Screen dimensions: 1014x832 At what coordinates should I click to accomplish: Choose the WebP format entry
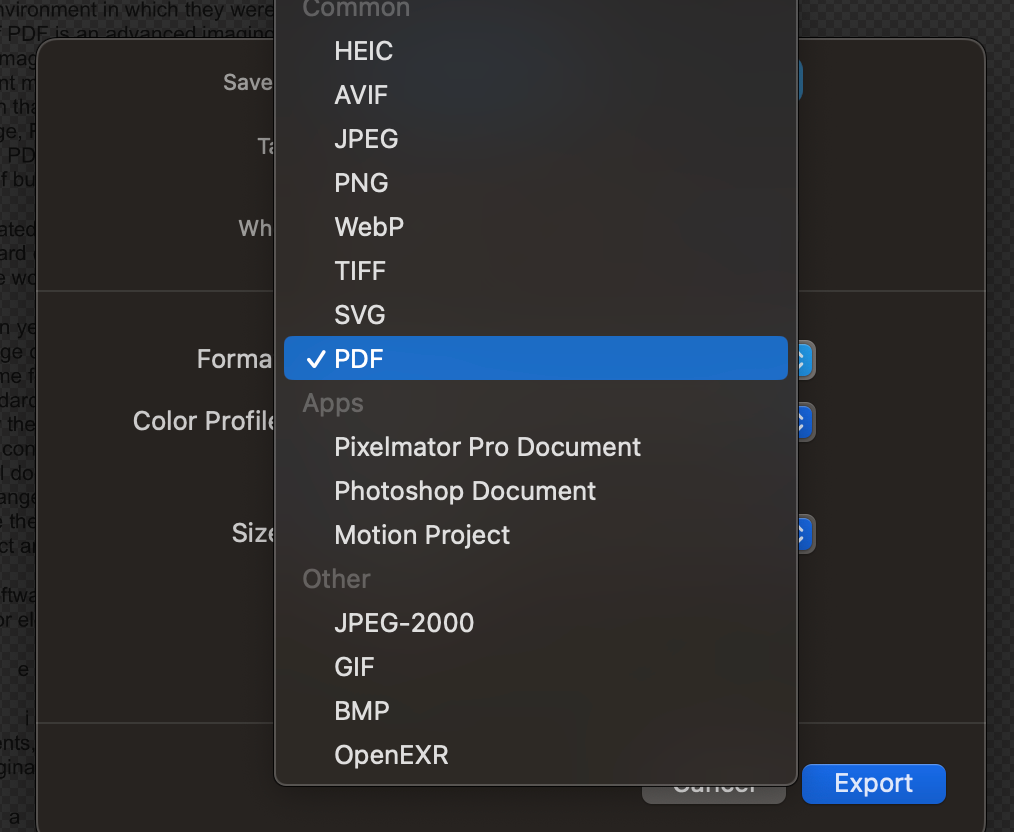535,227
